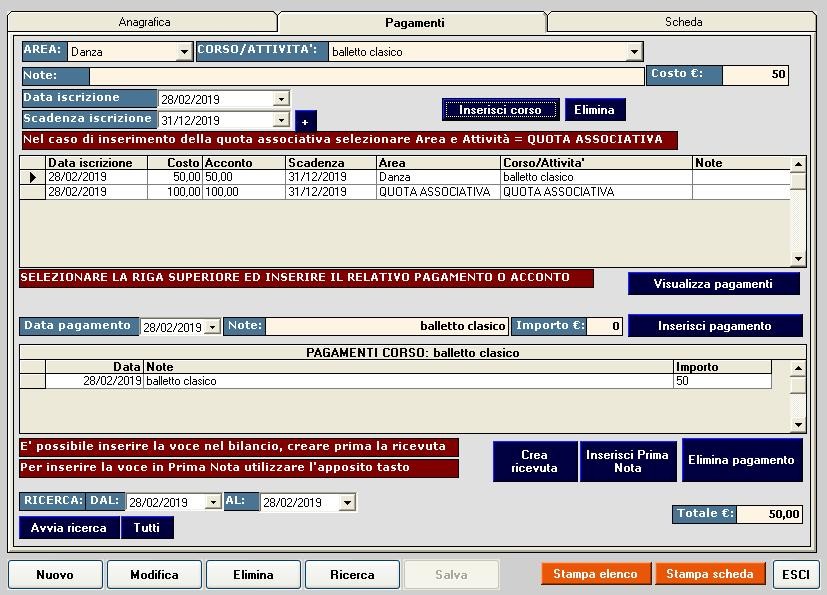Click the Danza cell in Area column

[438, 177]
